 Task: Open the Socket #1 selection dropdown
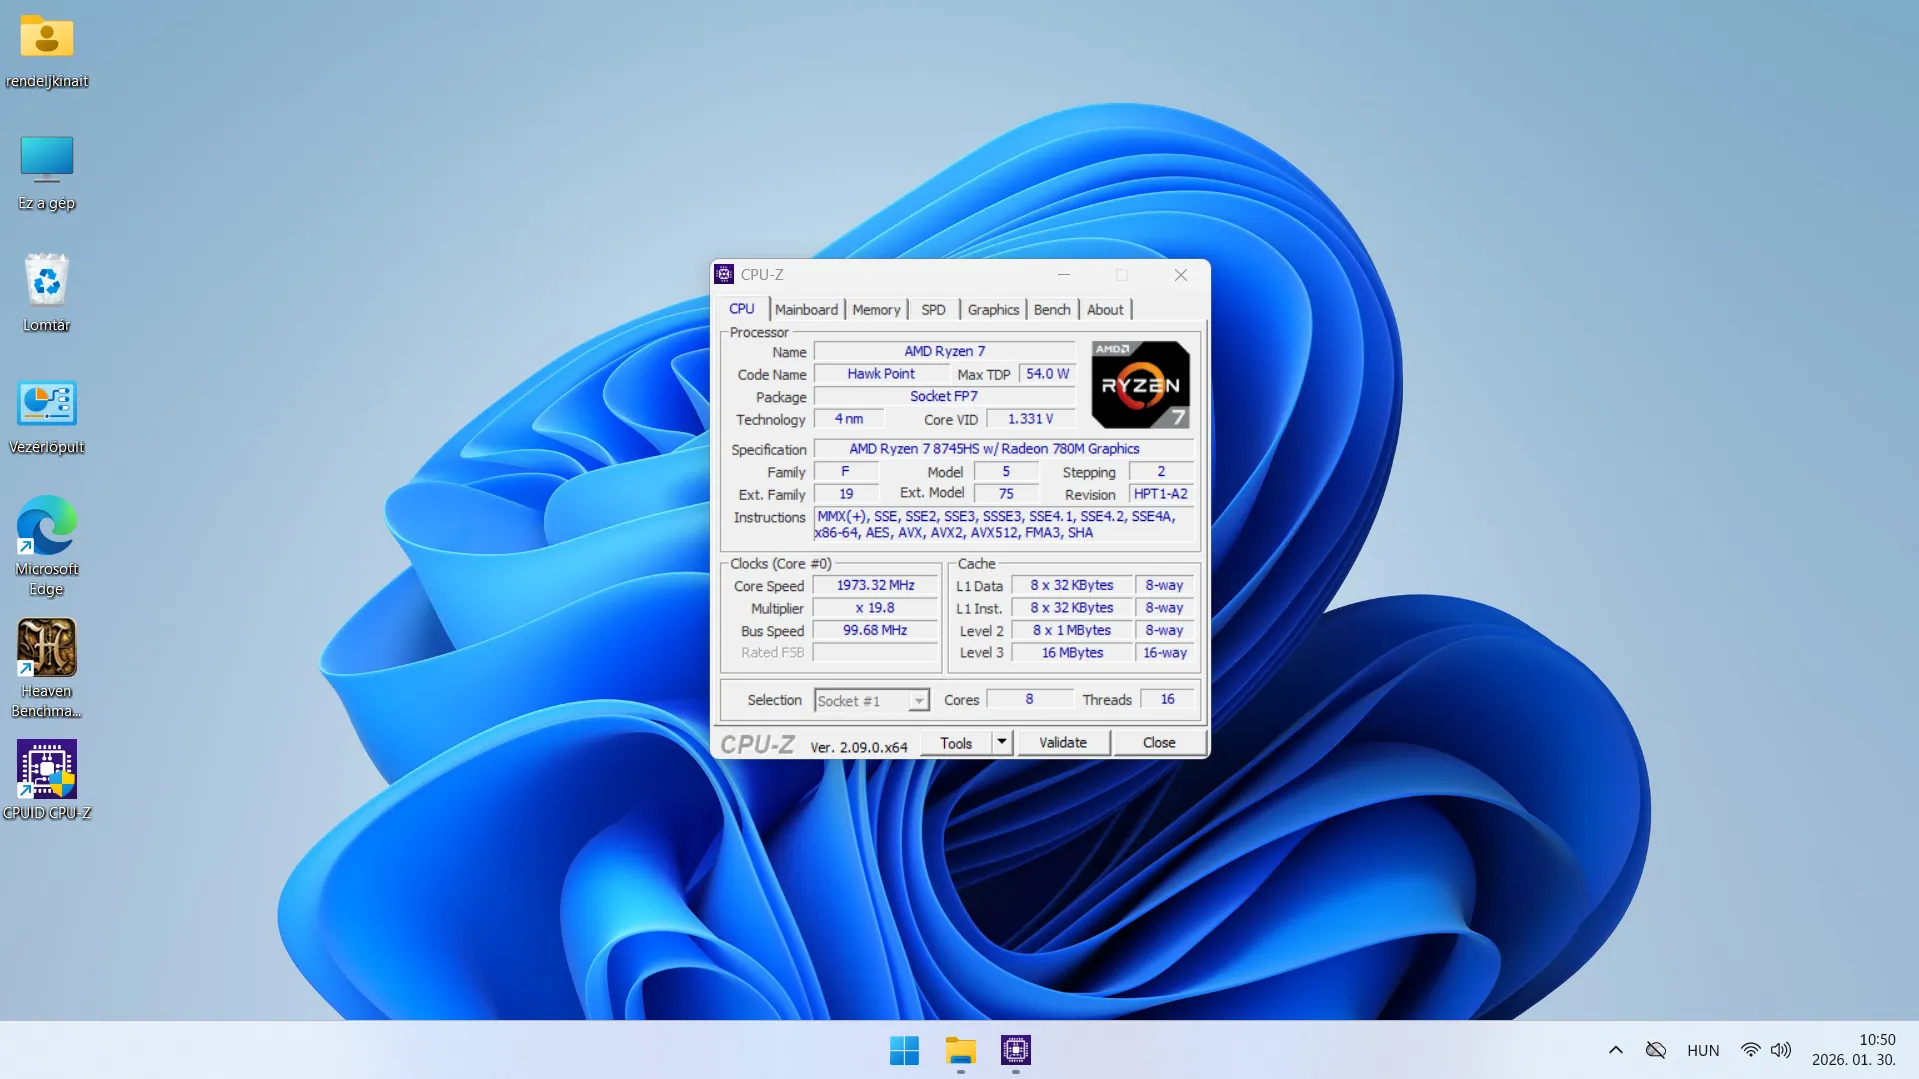[872, 700]
